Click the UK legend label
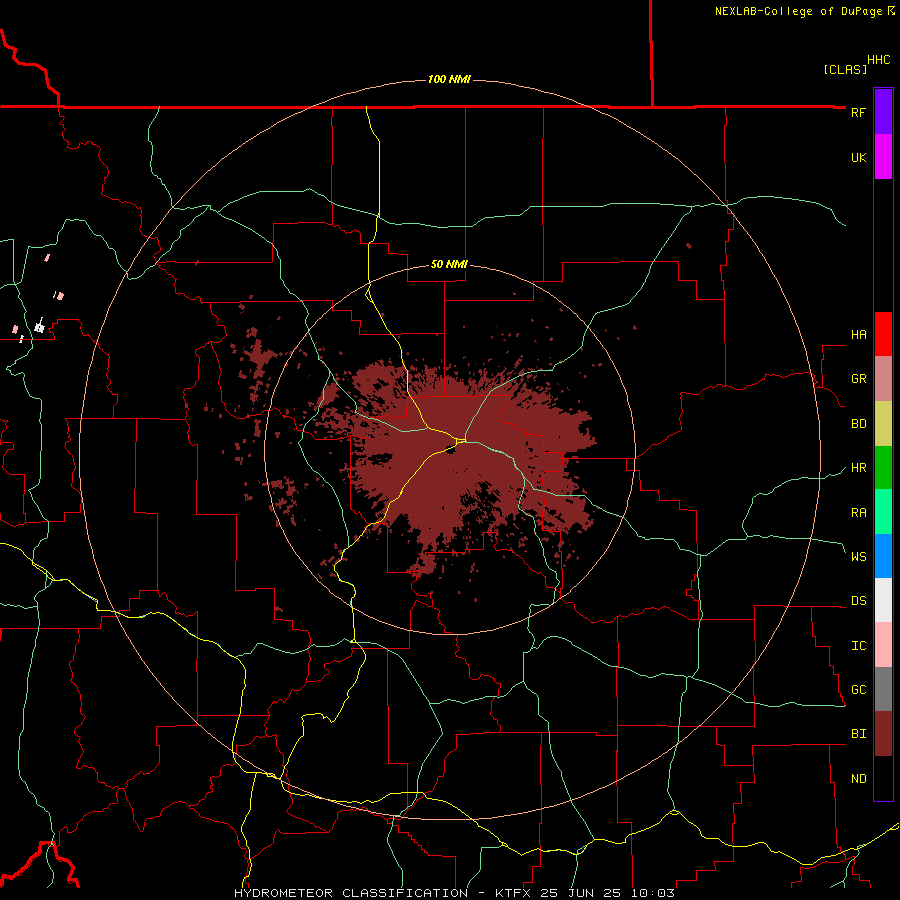 858,158
